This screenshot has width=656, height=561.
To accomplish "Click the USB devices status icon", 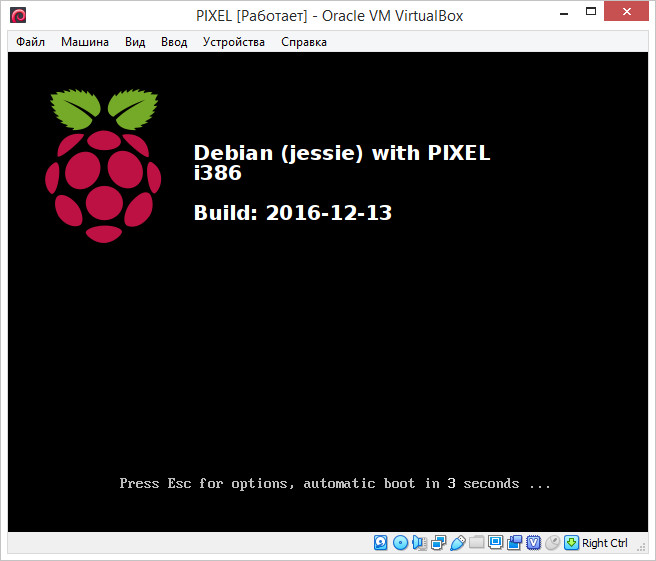I will pyautogui.click(x=458, y=543).
